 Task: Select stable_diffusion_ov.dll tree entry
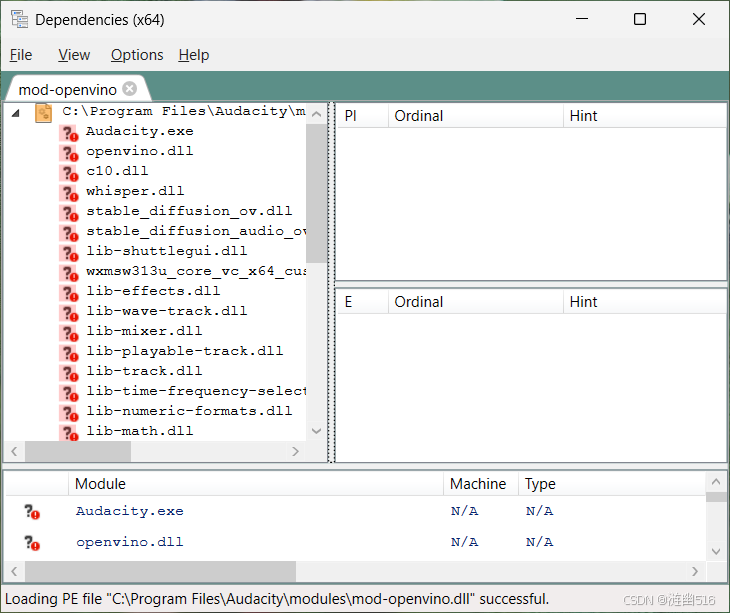pyautogui.click(x=189, y=211)
